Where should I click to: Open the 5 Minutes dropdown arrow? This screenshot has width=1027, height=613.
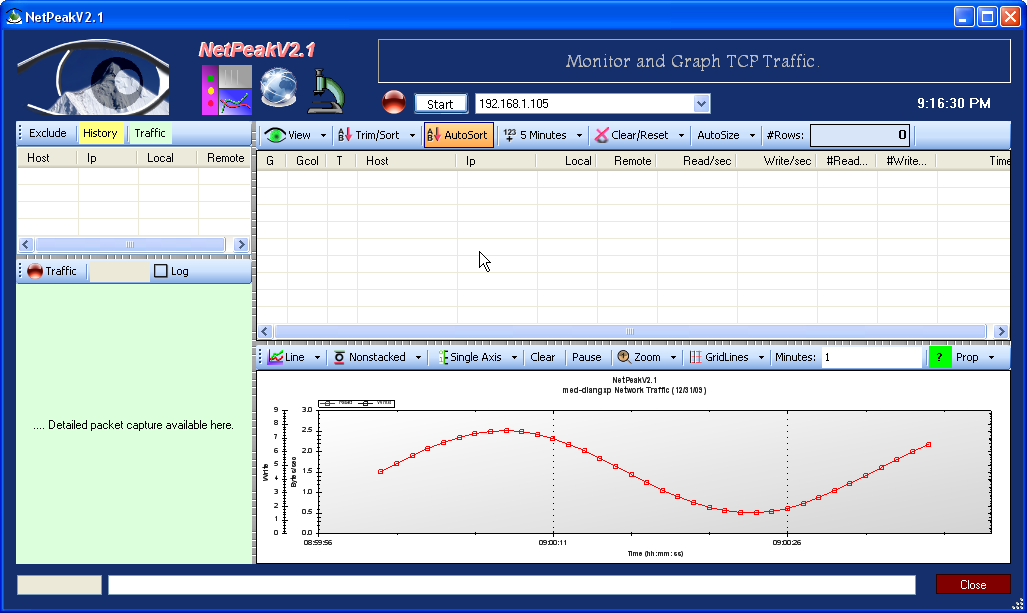click(x=579, y=136)
